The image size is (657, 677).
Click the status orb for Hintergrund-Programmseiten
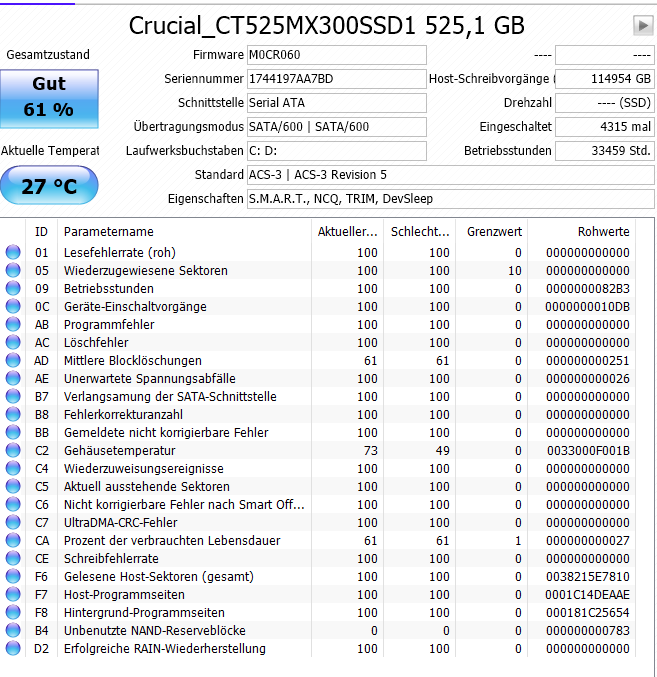(x=13, y=612)
